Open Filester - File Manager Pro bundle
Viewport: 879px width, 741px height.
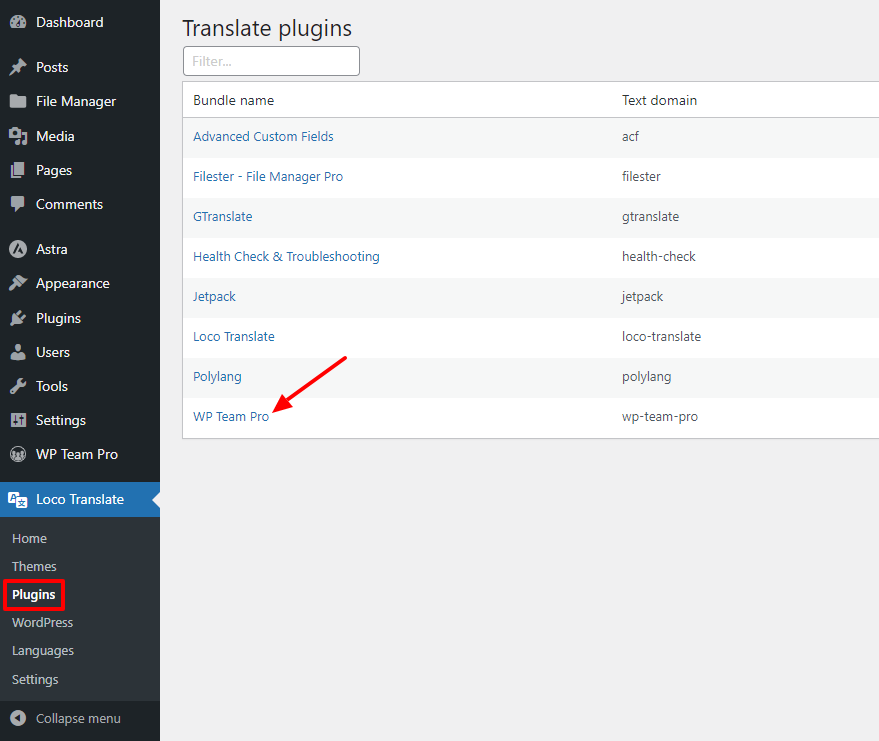coord(268,177)
